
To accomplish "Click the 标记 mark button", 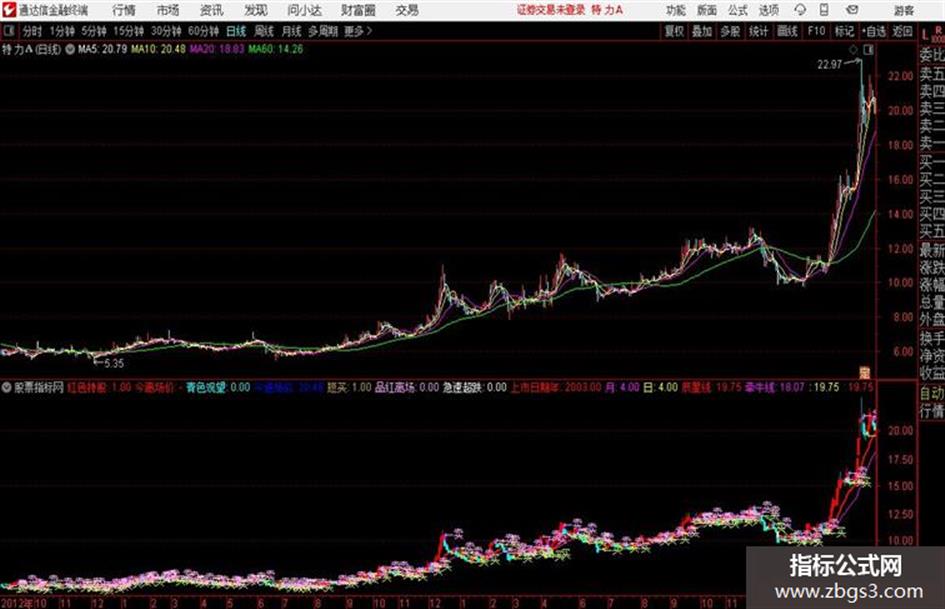I will pos(844,31).
